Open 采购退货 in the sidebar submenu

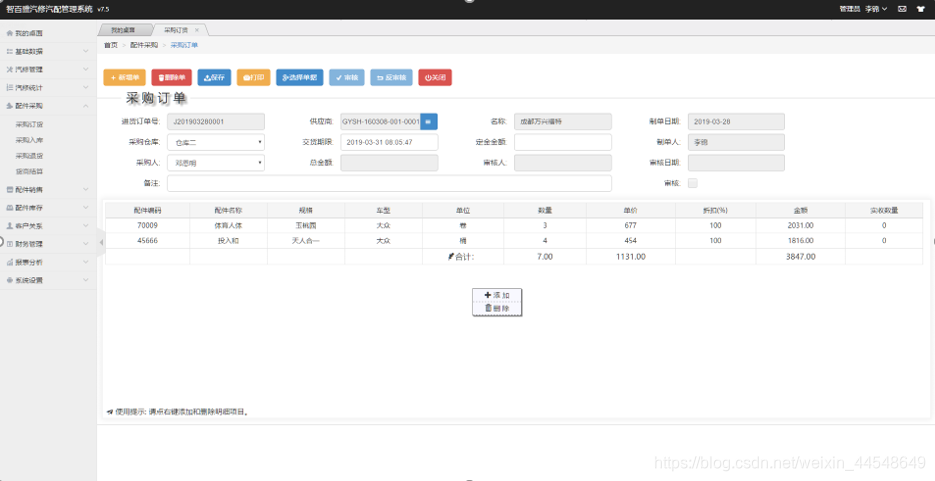coord(29,156)
